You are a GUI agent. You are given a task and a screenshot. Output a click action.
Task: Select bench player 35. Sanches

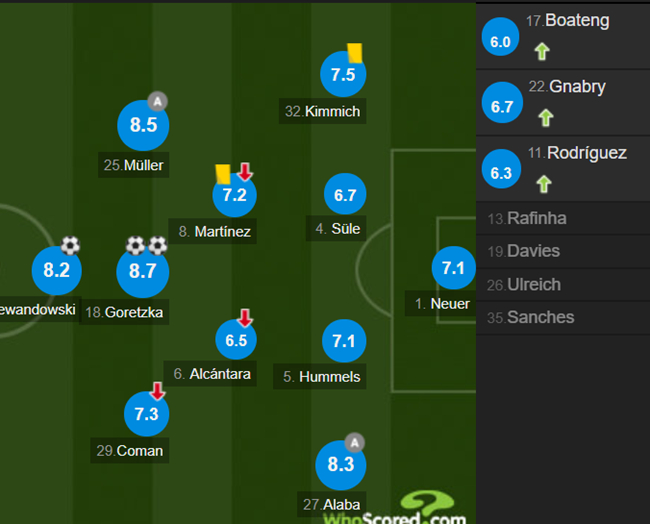click(563, 318)
